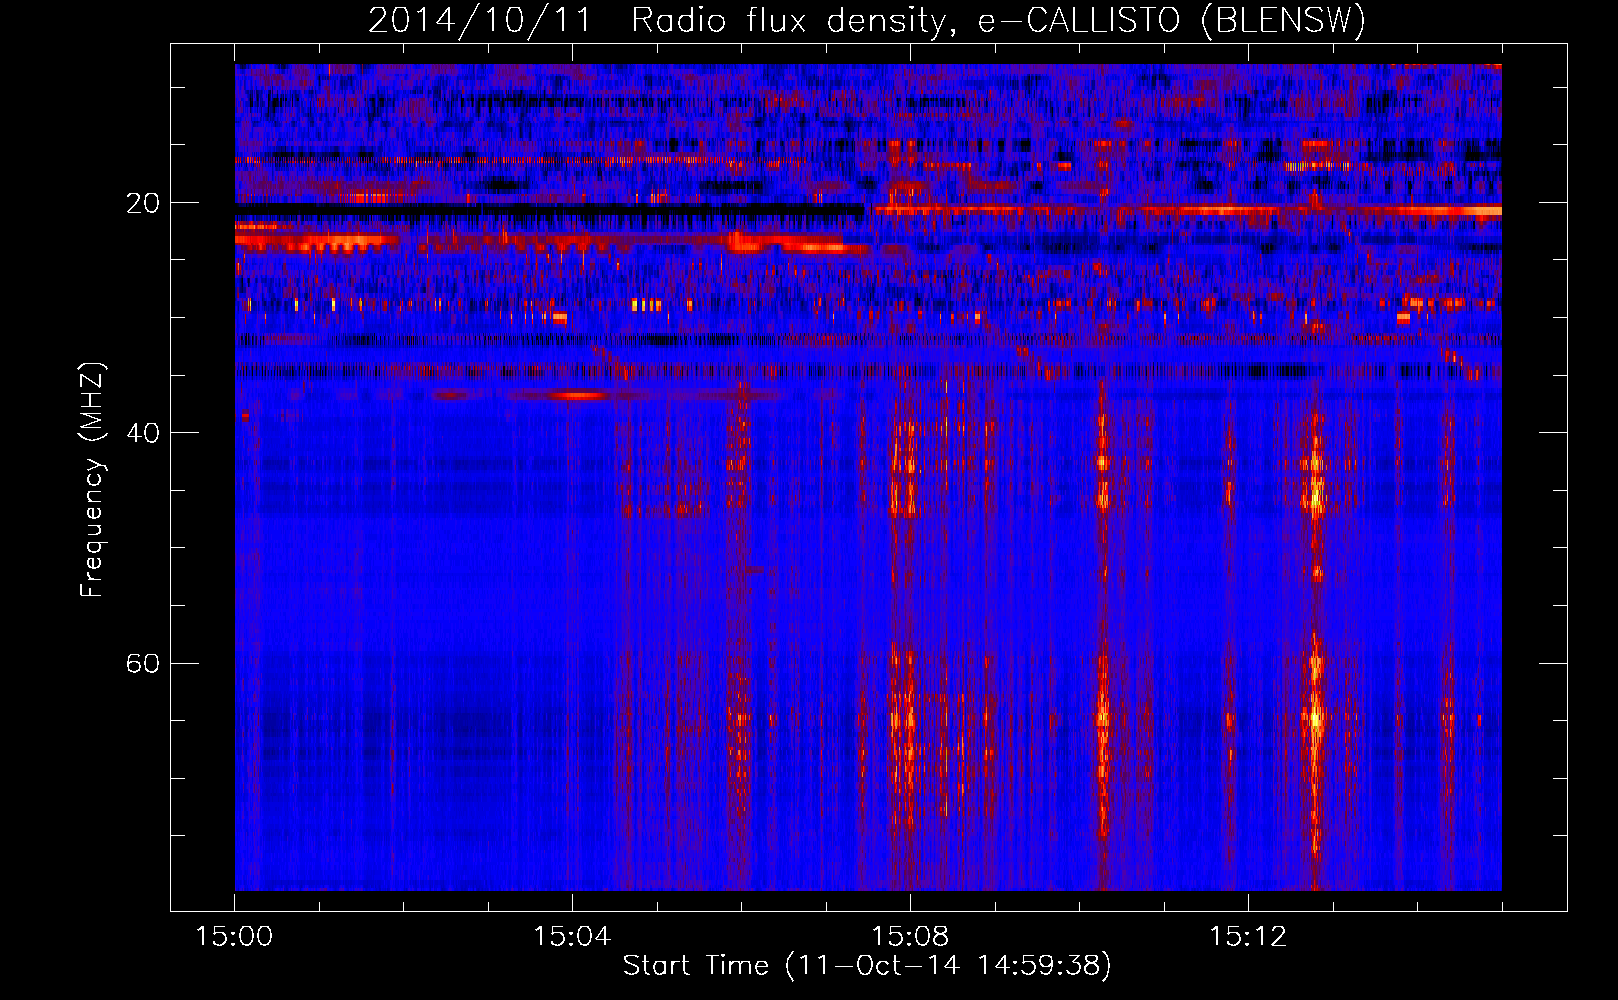This screenshot has height=1000, width=1618.
Task: Click the 60 MHz frequency tick label
Action: 143,664
